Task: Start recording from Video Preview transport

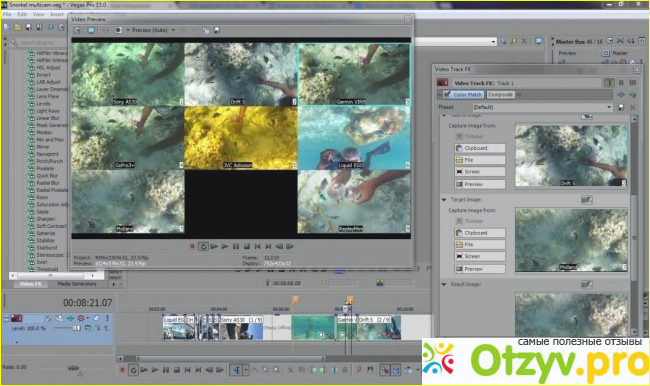Action: click(x=192, y=246)
